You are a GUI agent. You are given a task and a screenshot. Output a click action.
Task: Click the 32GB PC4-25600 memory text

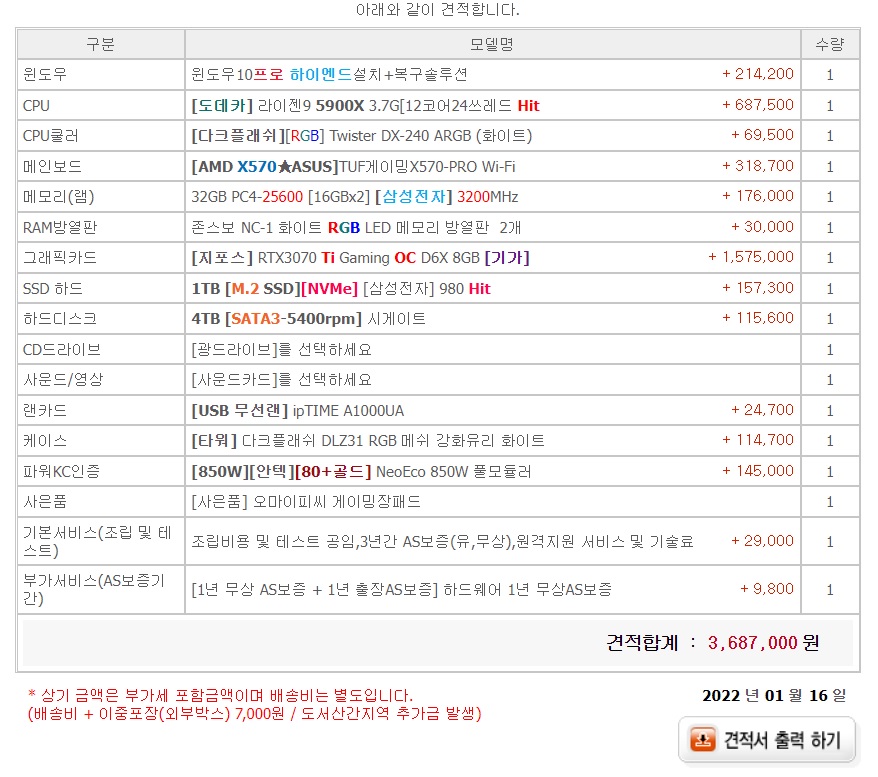[x=354, y=197]
